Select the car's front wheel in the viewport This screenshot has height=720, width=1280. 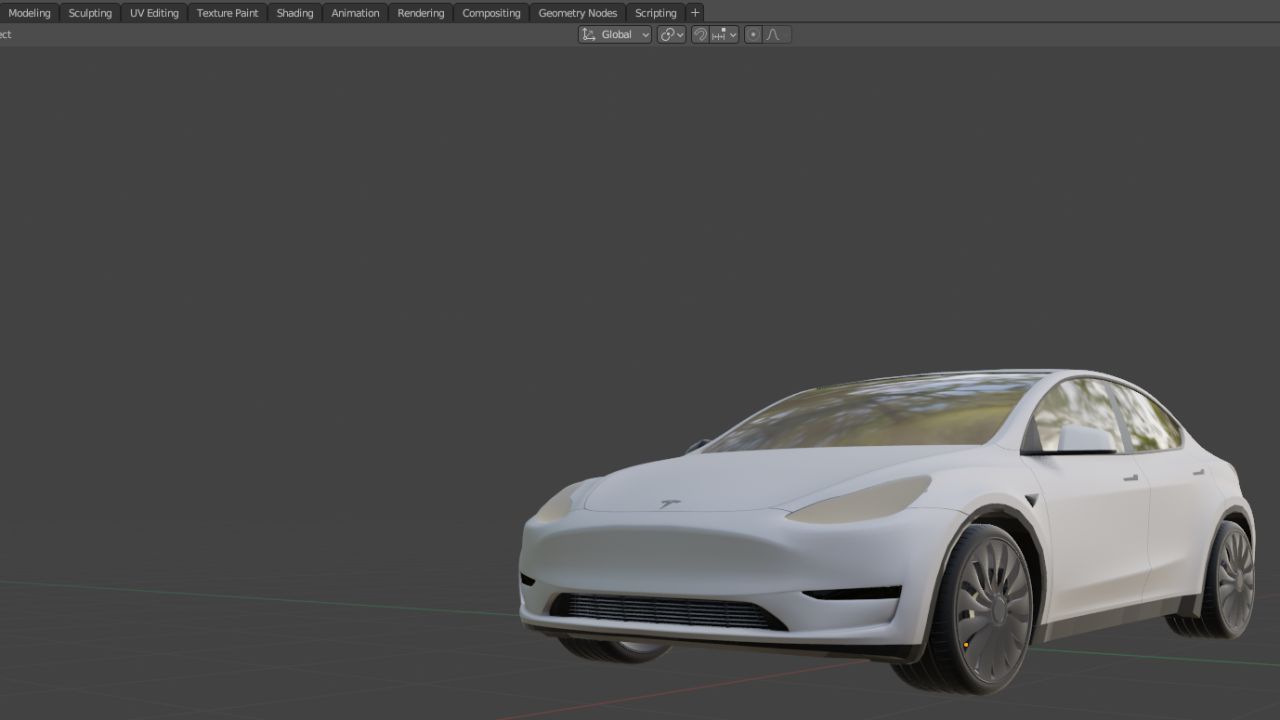[x=988, y=610]
